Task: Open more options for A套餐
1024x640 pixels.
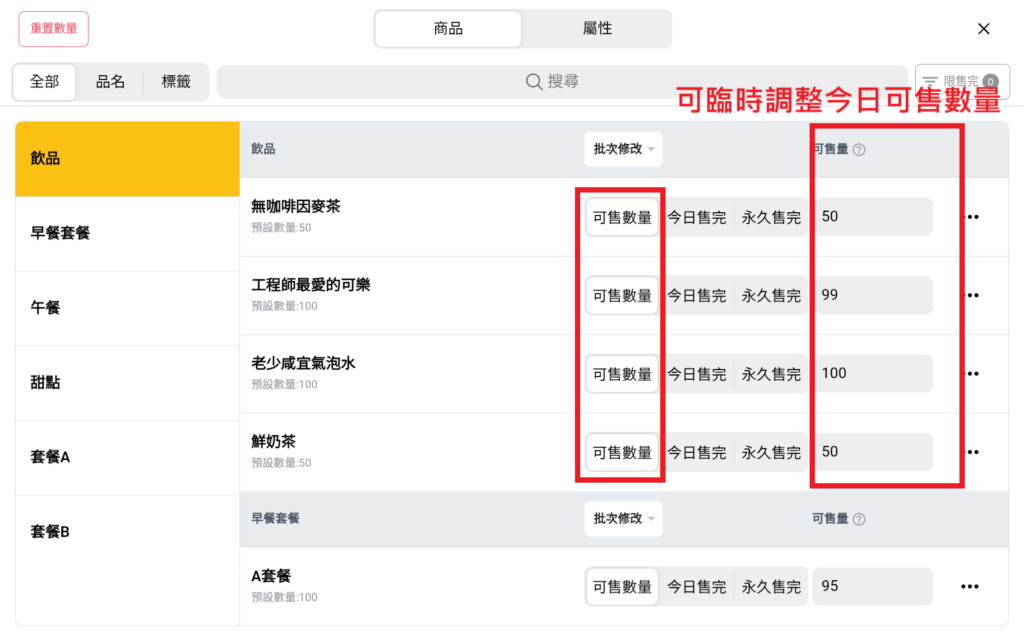Action: point(970,586)
